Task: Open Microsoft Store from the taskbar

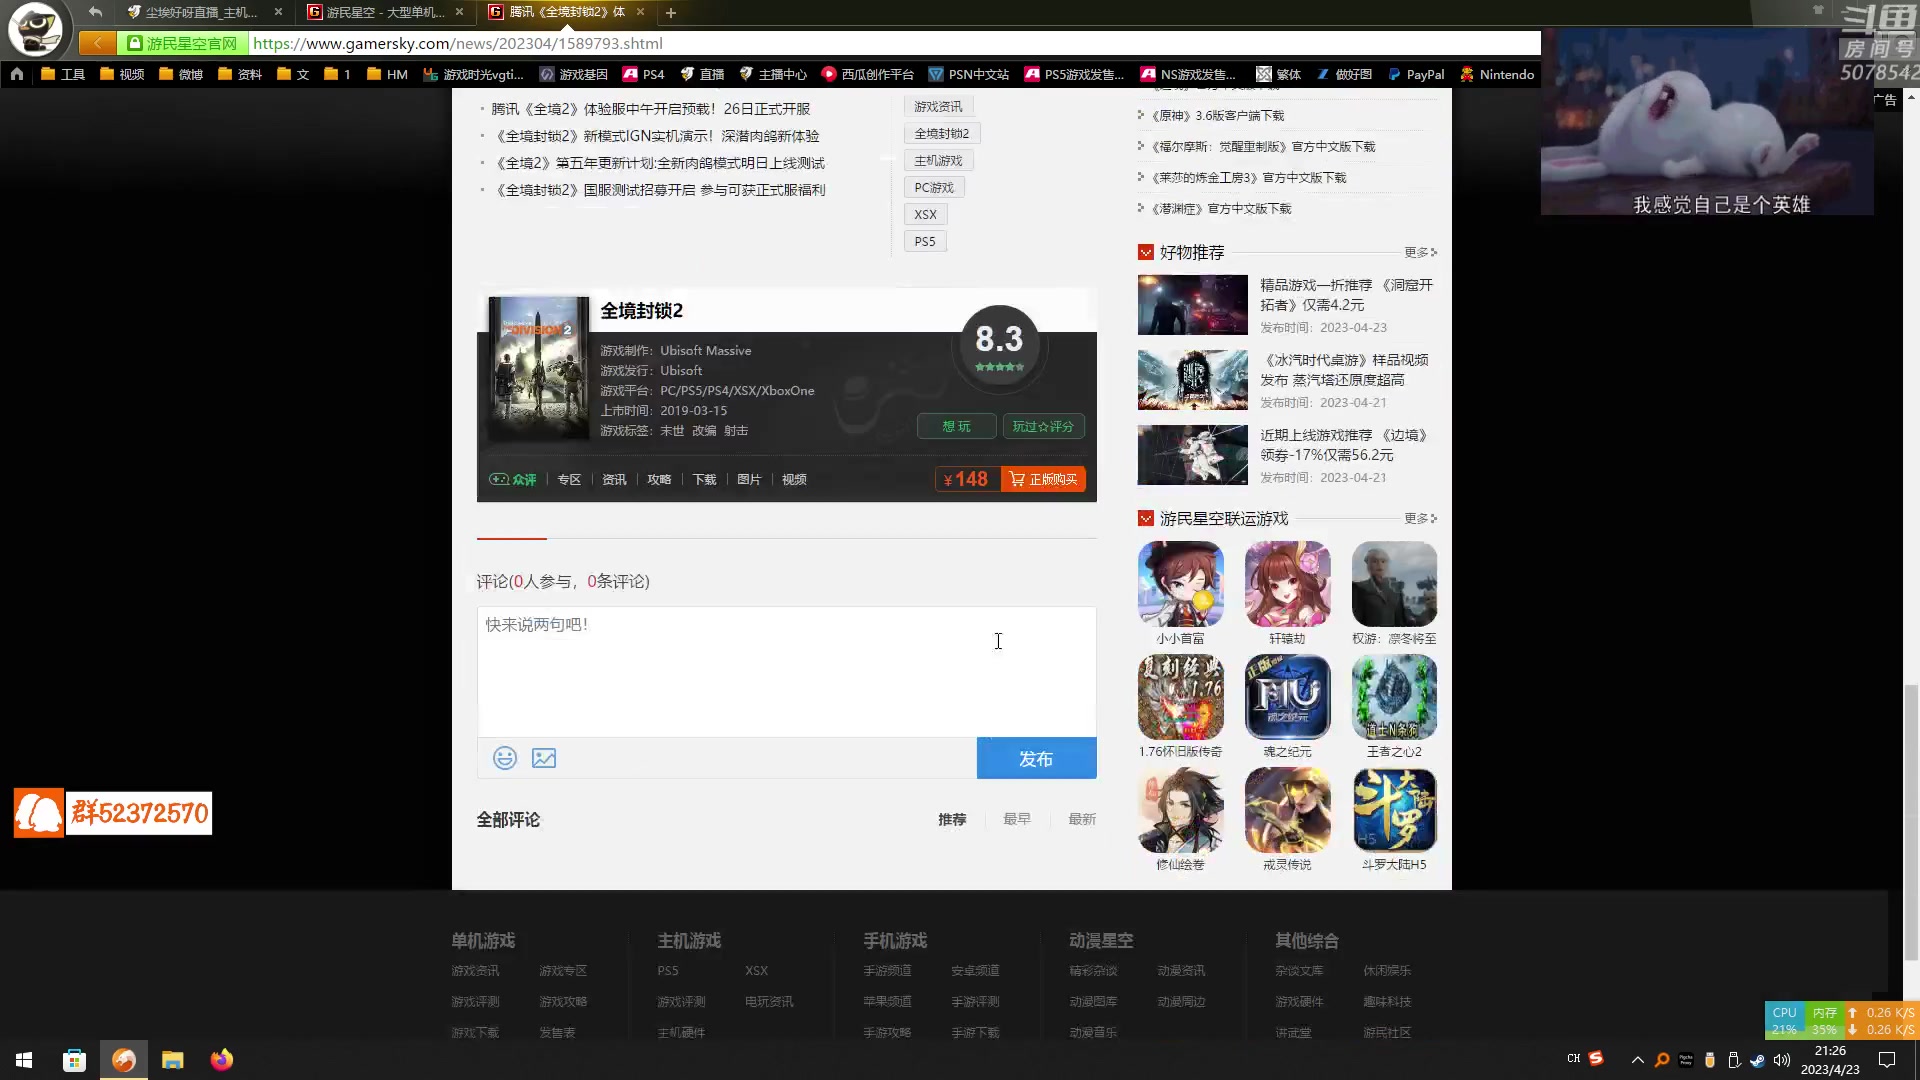Action: click(x=74, y=1060)
